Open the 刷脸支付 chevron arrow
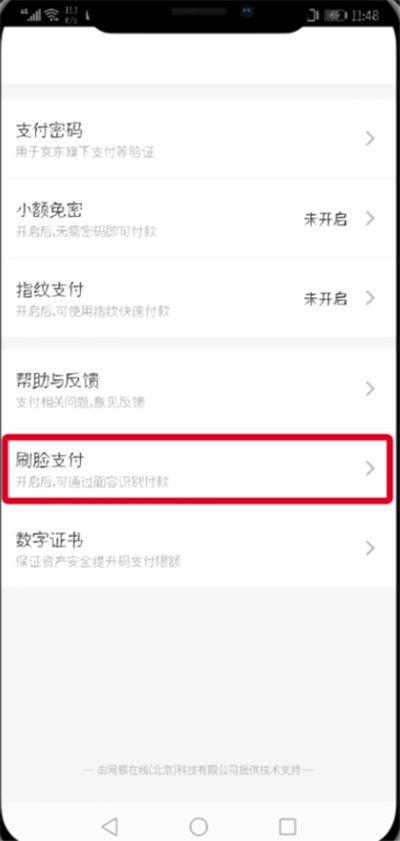This screenshot has width=400, height=841. pyautogui.click(x=370, y=468)
